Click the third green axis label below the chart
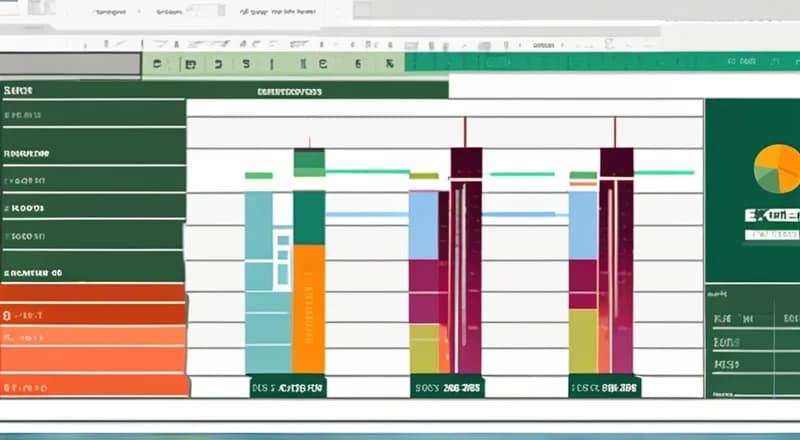This screenshot has height=440, width=800. click(x=605, y=387)
